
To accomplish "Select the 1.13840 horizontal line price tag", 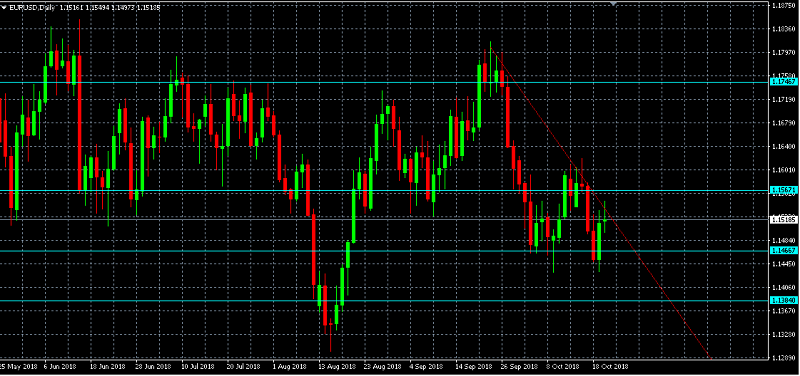I will point(784,300).
